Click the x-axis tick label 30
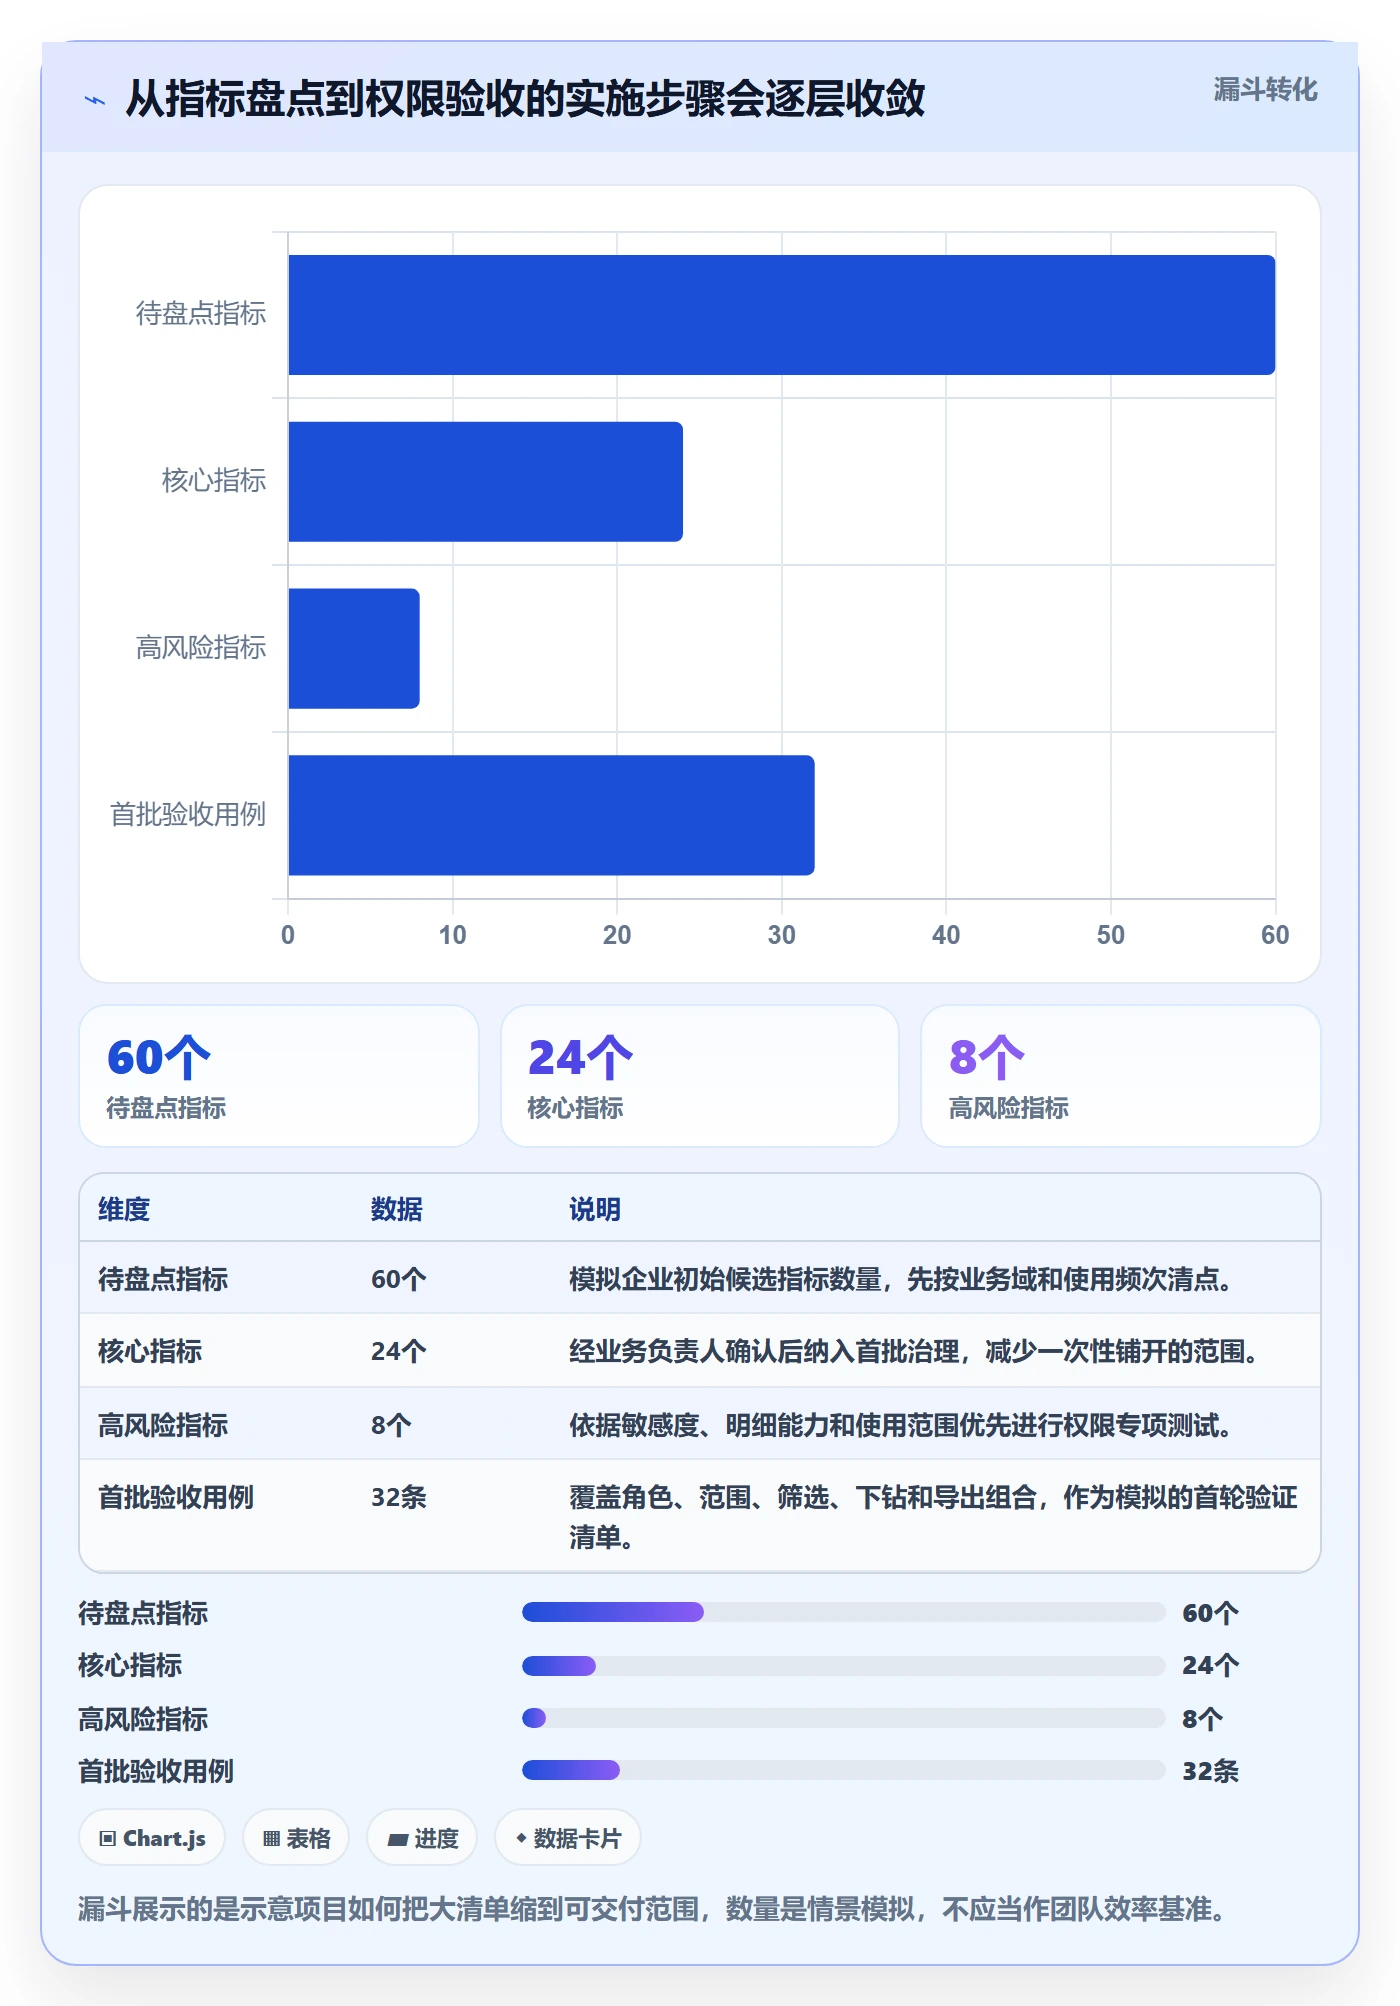 (x=782, y=935)
